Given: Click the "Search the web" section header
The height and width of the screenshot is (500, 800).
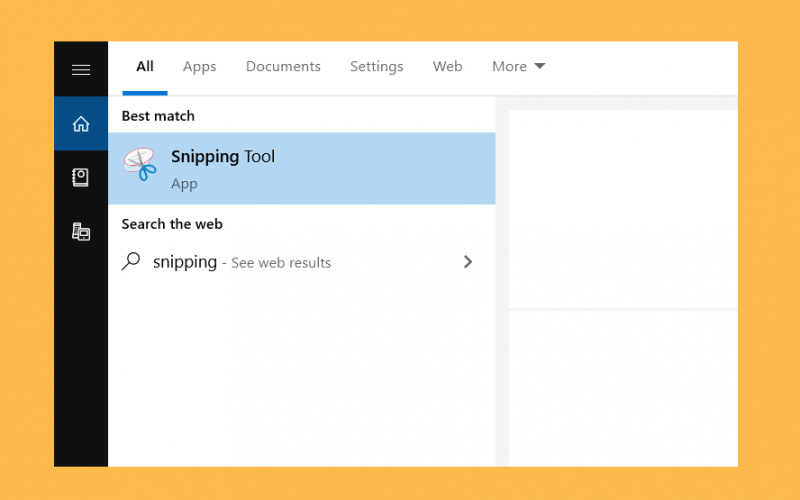Looking at the screenshot, I should [172, 224].
